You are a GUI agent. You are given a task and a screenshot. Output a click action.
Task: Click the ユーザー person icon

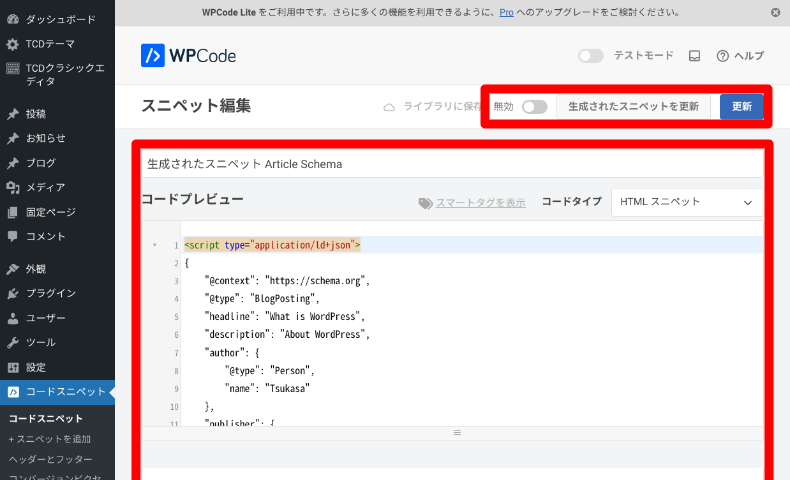[x=13, y=318]
